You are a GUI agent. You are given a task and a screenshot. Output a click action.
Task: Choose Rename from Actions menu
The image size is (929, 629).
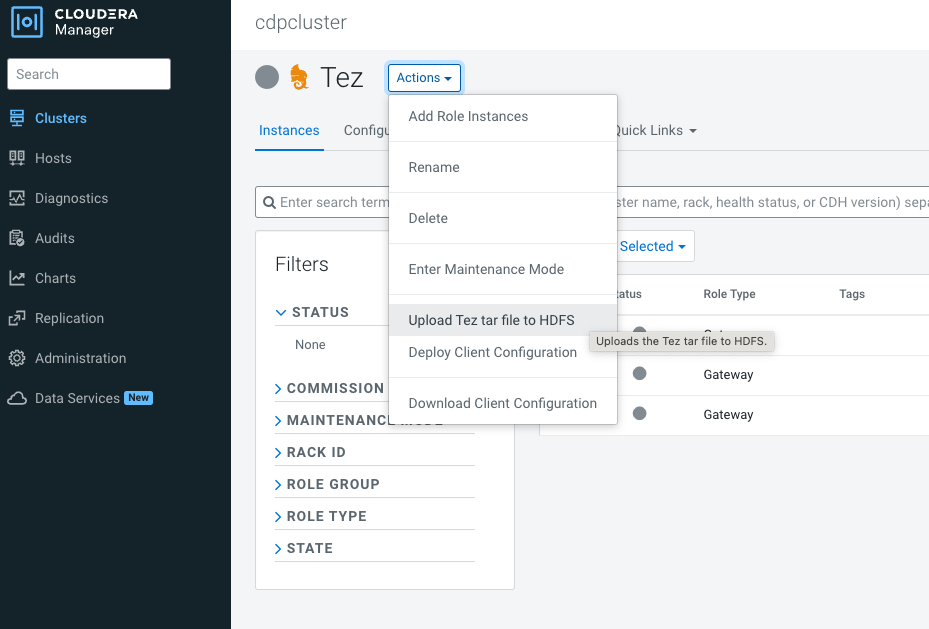coord(503,167)
